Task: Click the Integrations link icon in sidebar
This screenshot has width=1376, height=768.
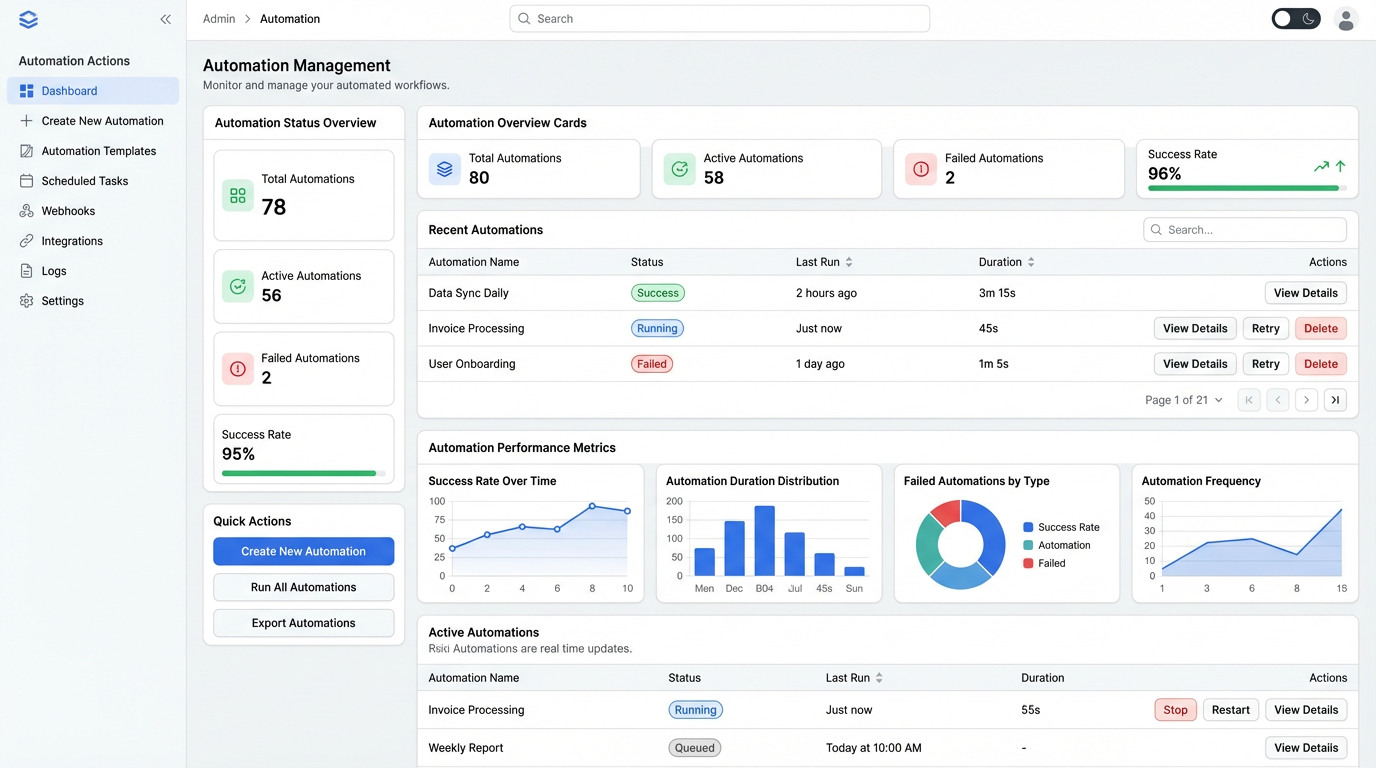Action: (26, 241)
